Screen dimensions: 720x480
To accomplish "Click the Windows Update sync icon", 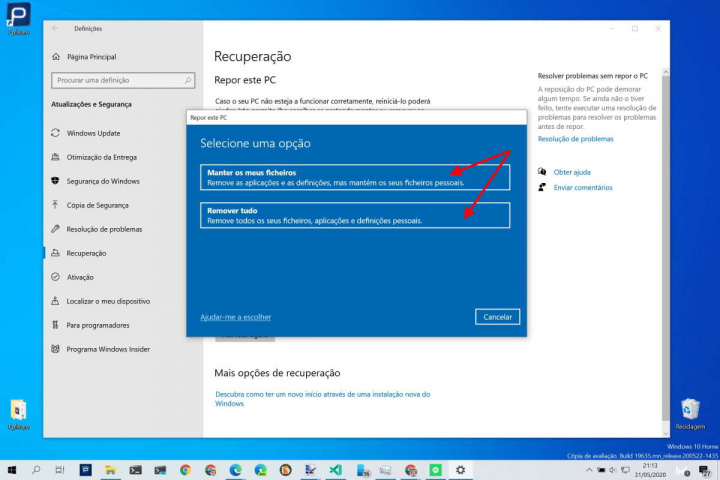I will [x=56, y=133].
